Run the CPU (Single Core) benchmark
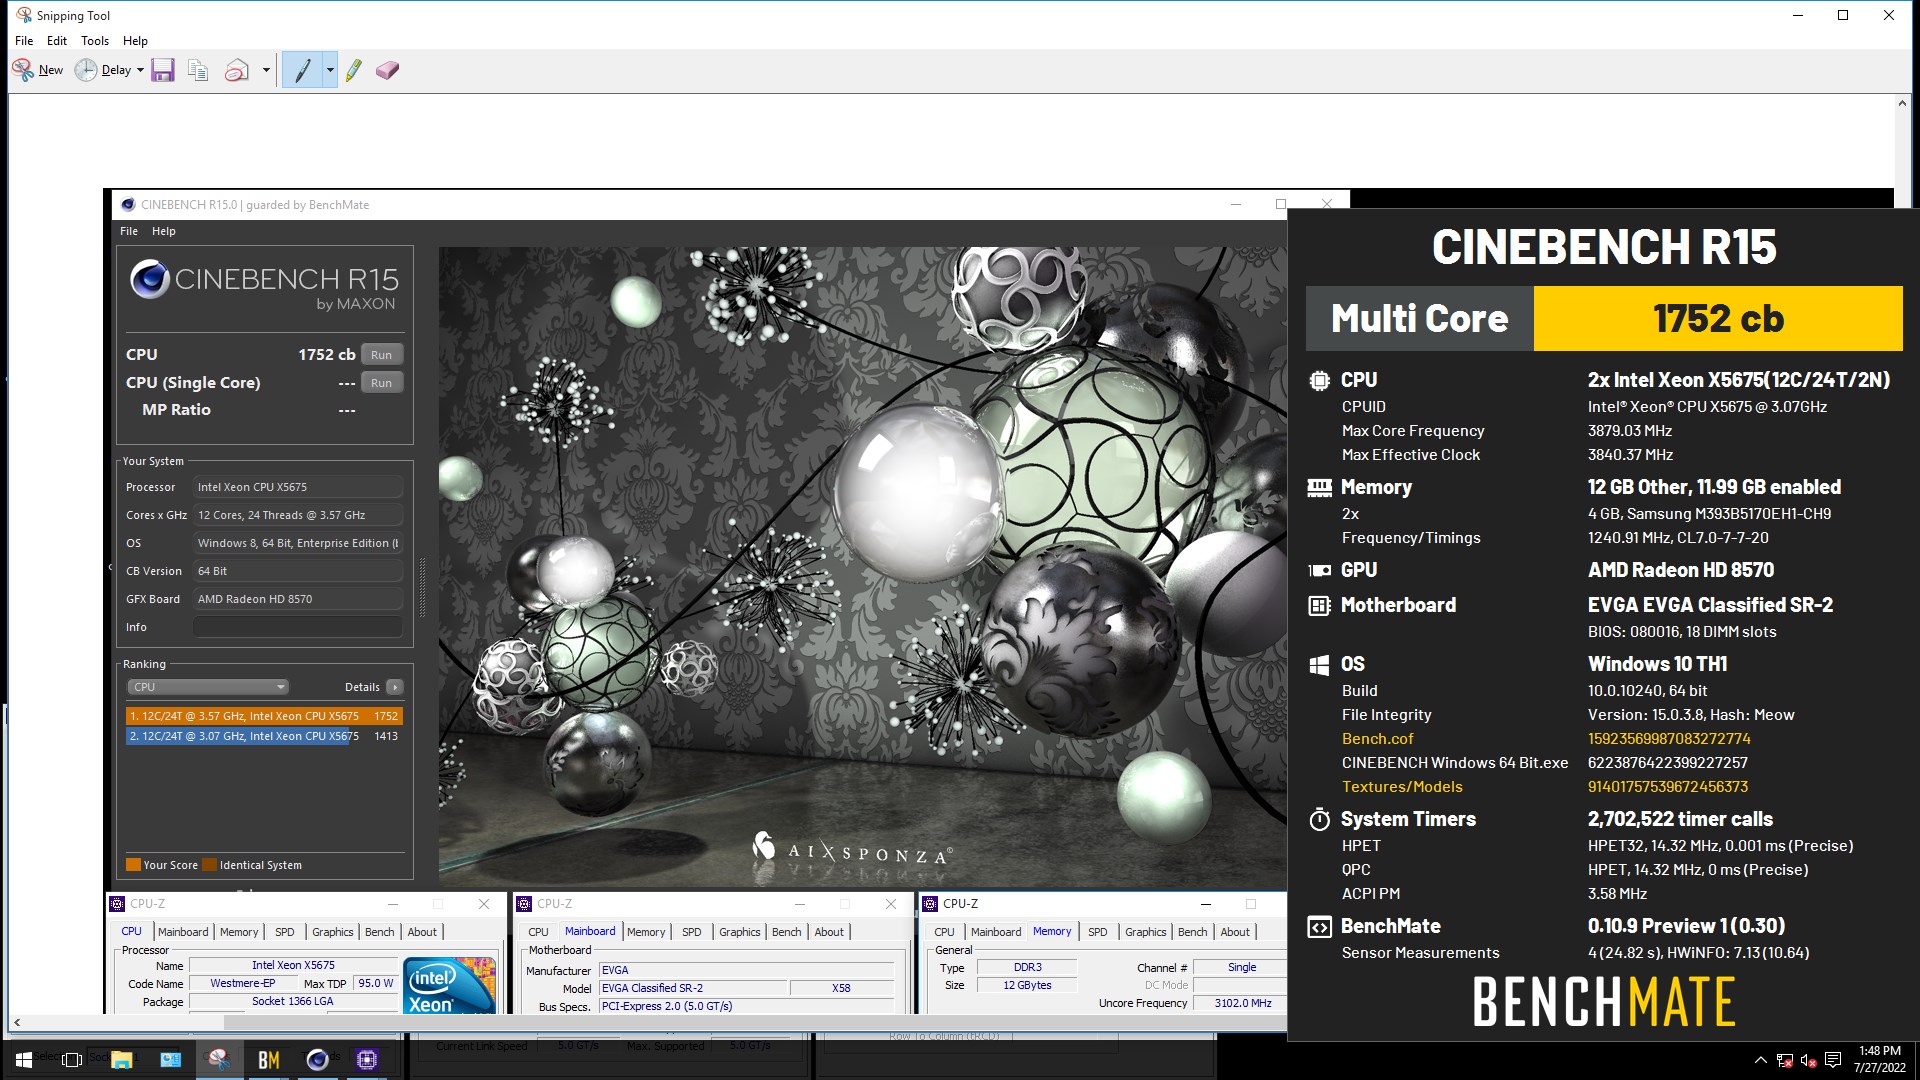Viewport: 1920px width, 1080px height. tap(382, 383)
